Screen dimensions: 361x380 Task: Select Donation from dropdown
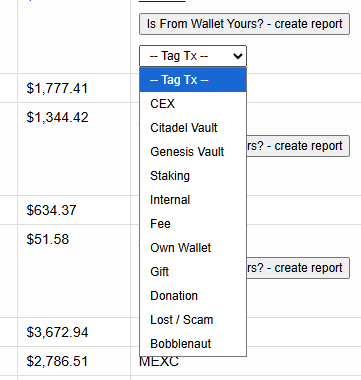pos(193,296)
